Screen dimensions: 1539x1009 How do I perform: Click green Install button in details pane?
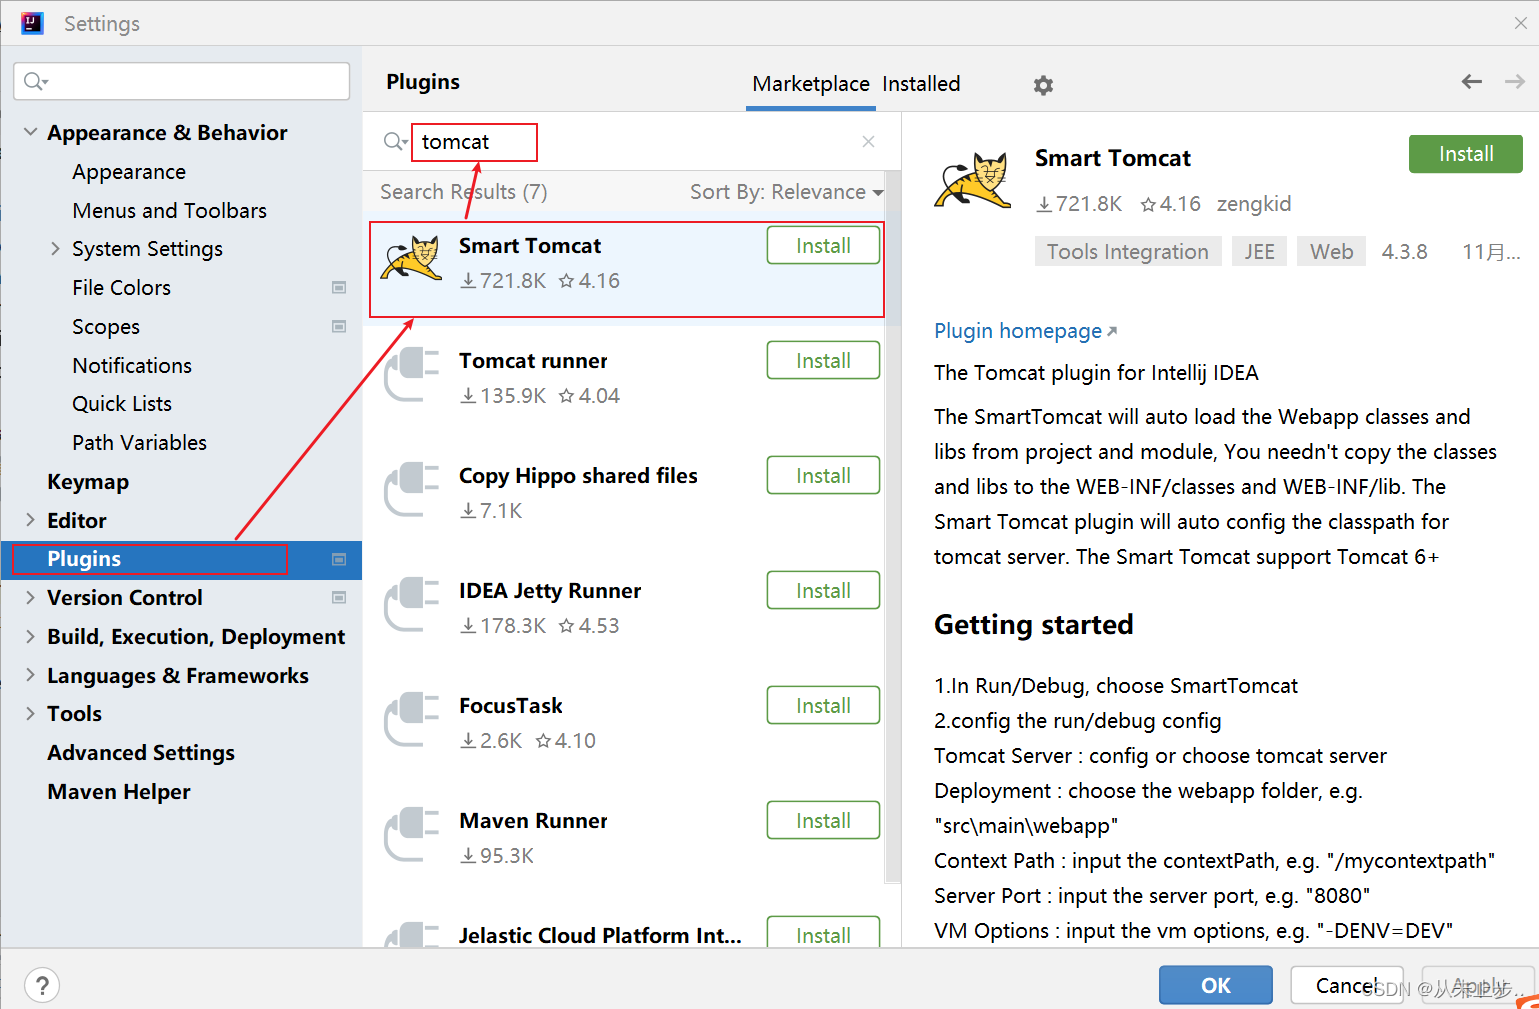click(1465, 154)
